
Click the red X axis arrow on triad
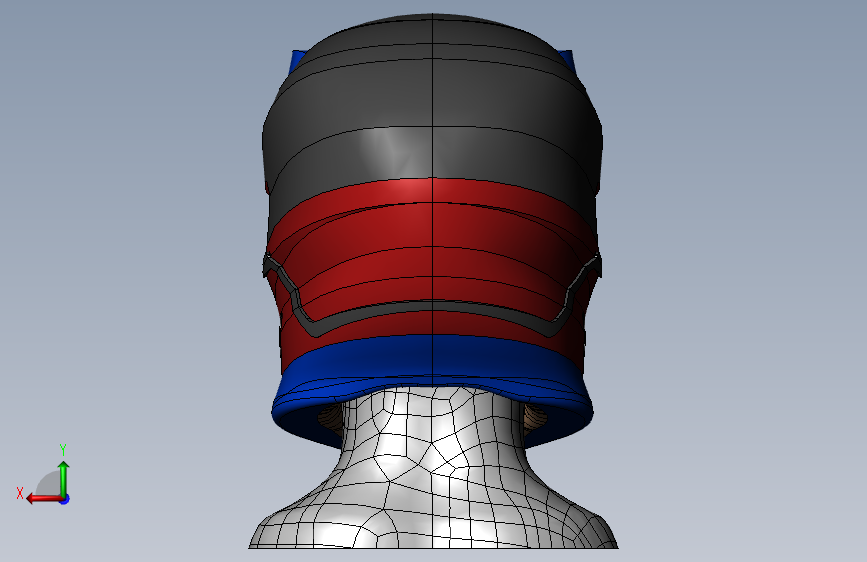pos(43,499)
